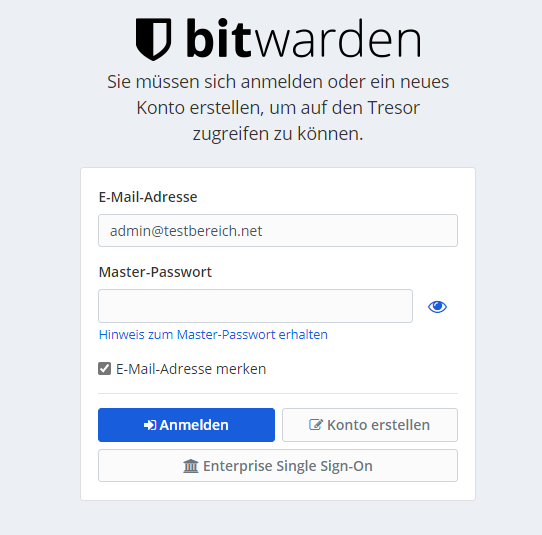
Task: Submit login with the blue Anmelden button
Action: coord(186,425)
